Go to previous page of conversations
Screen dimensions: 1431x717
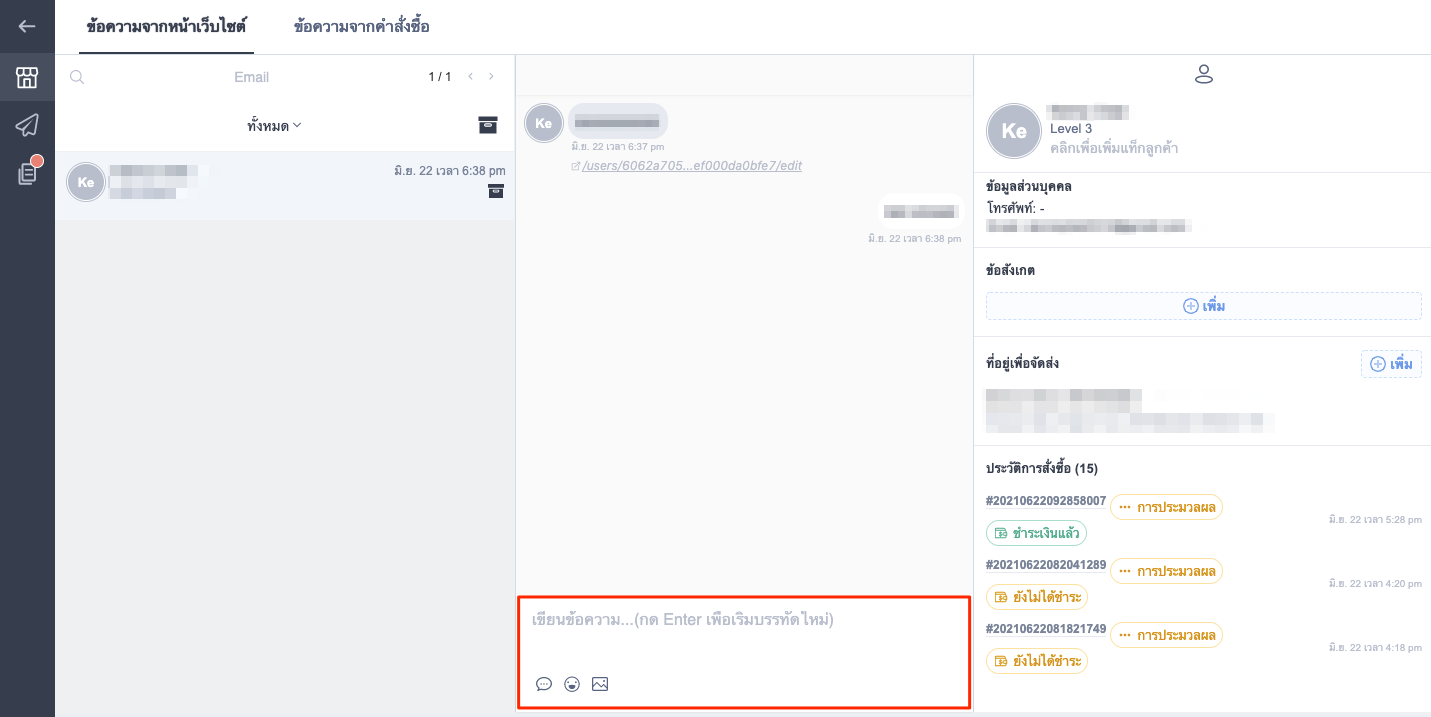470,77
